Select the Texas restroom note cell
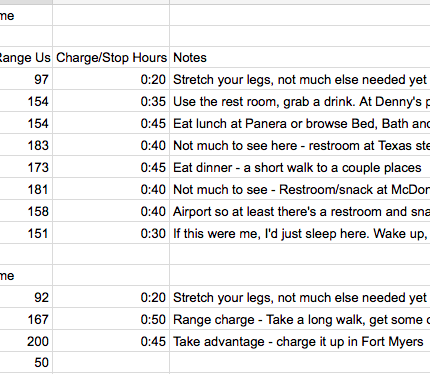Image resolution: width=430 pixels, height=374 pixels. [x=300, y=145]
